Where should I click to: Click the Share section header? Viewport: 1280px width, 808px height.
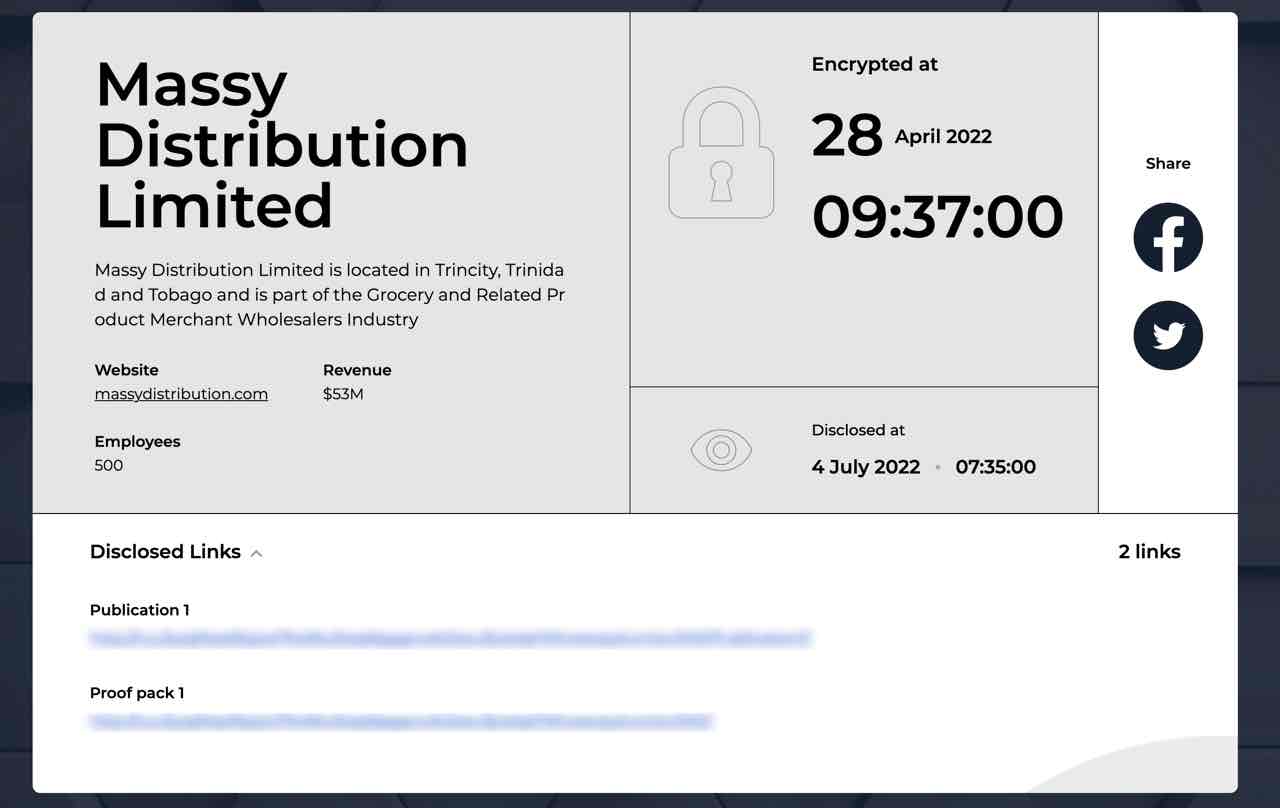coord(1167,163)
